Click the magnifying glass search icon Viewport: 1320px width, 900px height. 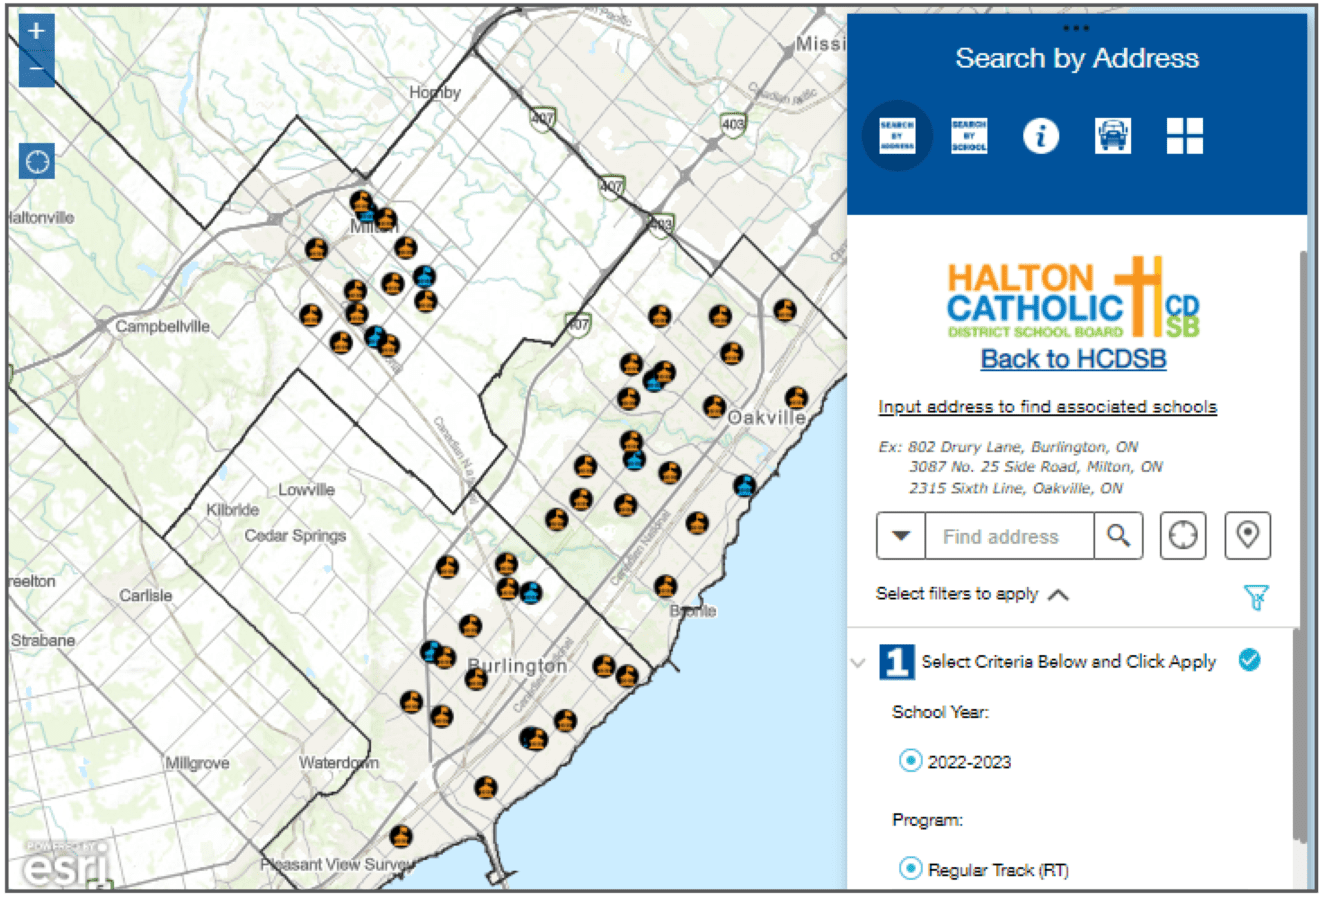click(x=1119, y=536)
